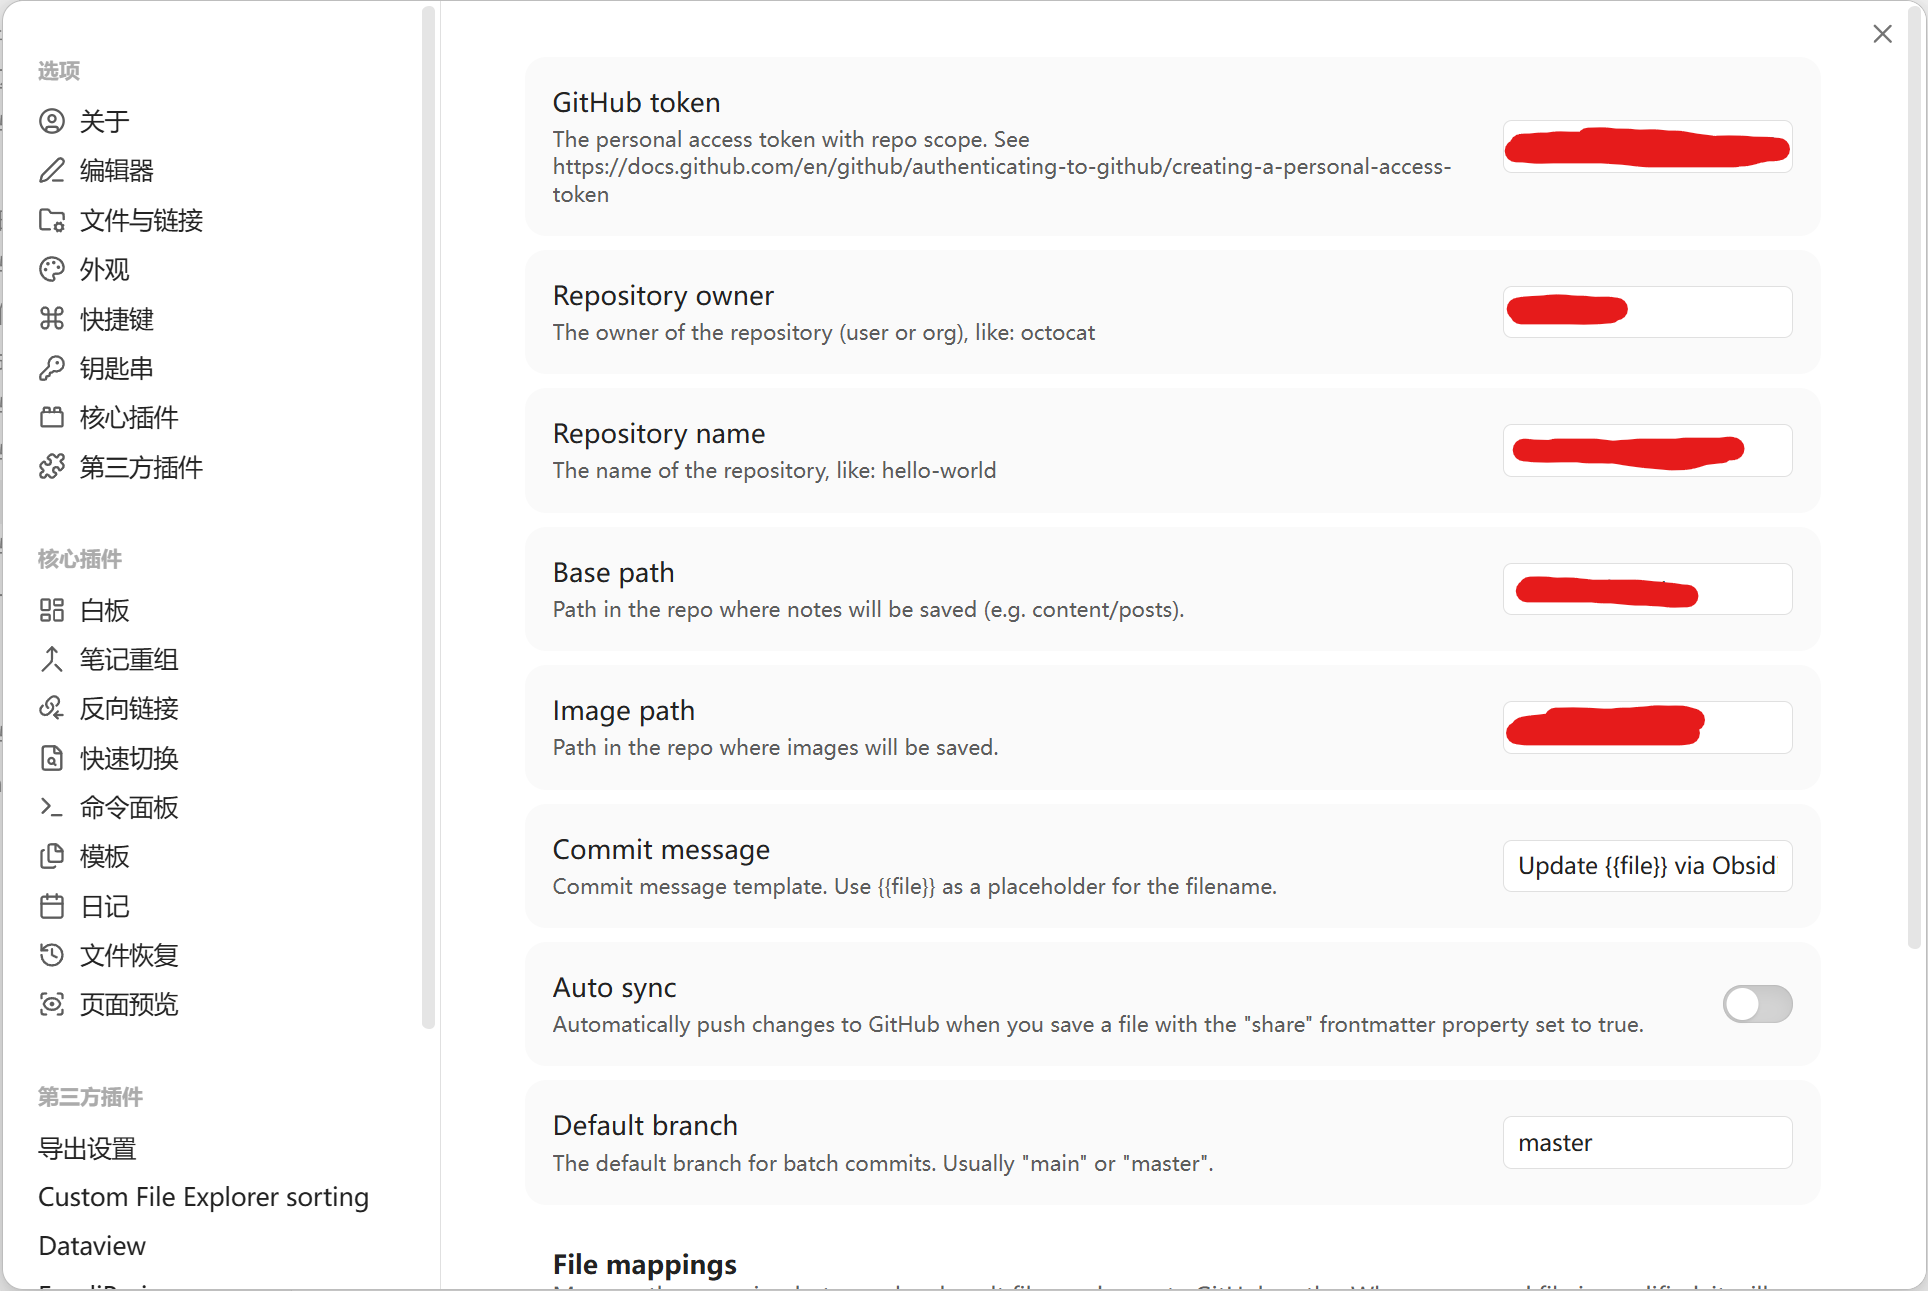Enable the Auto sync toggle
This screenshot has width=1928, height=1291.
pos(1757,1004)
